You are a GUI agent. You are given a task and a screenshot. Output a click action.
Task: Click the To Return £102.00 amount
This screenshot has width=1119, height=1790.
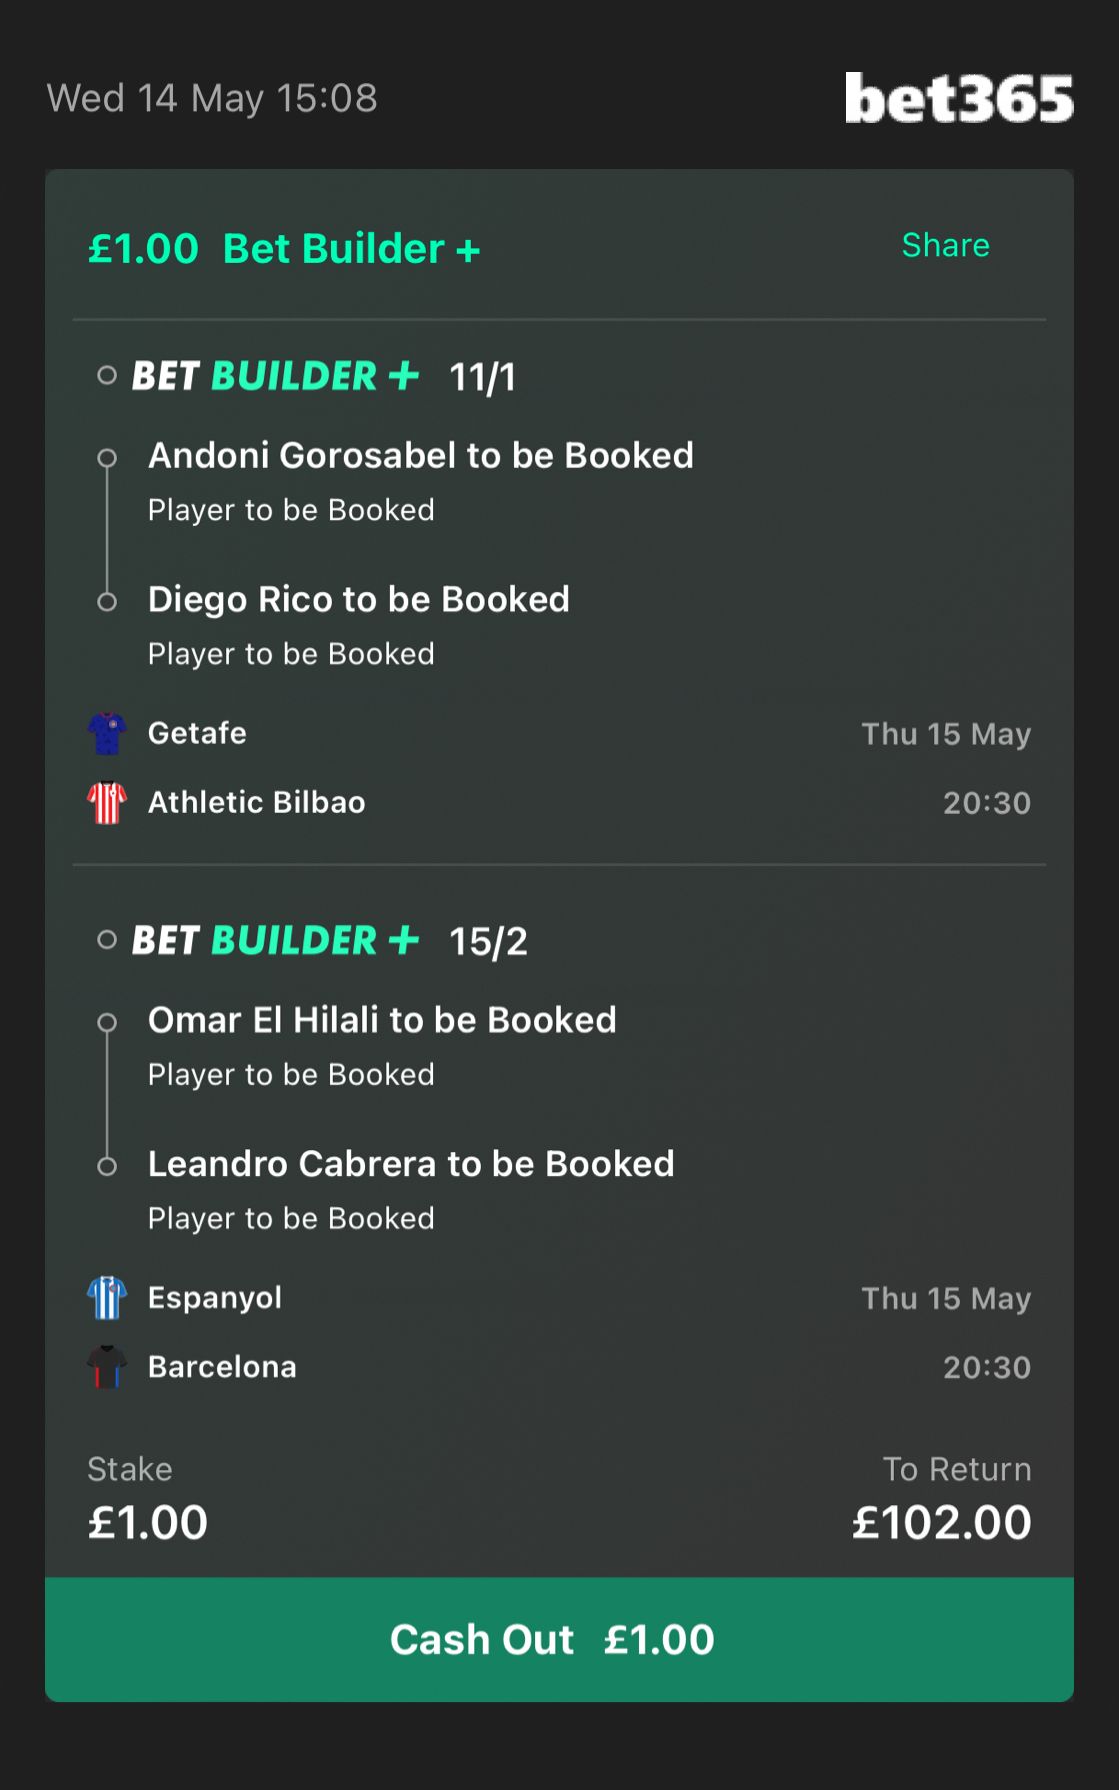tap(941, 1523)
